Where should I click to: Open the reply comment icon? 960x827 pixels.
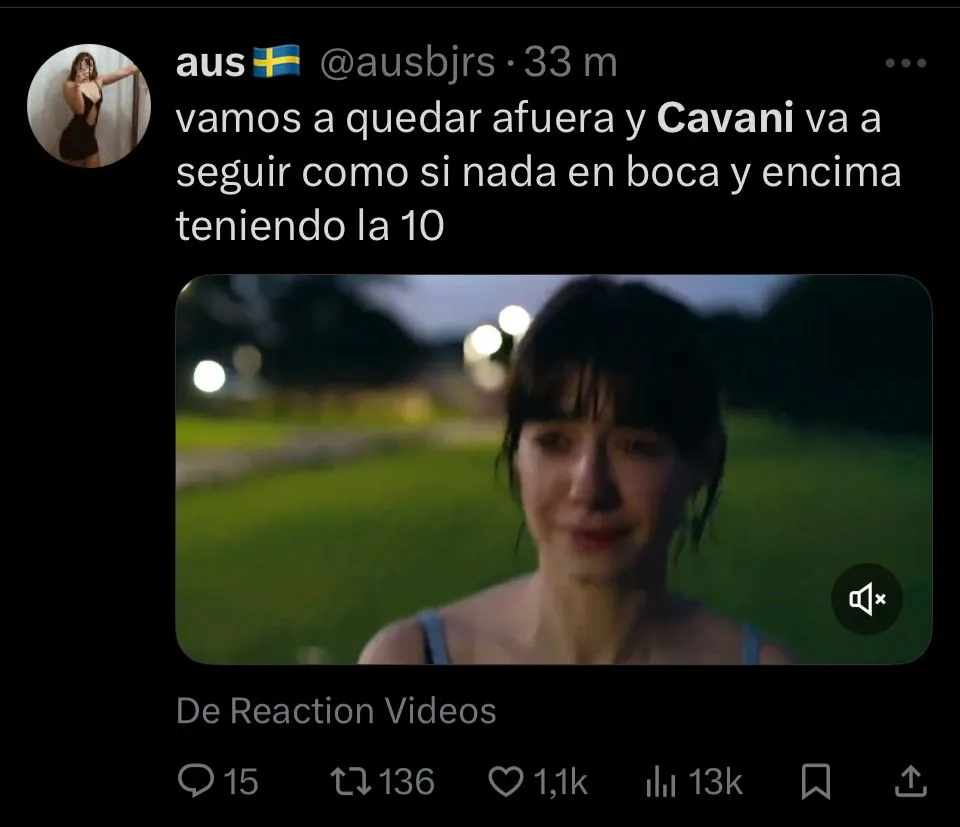point(196,781)
